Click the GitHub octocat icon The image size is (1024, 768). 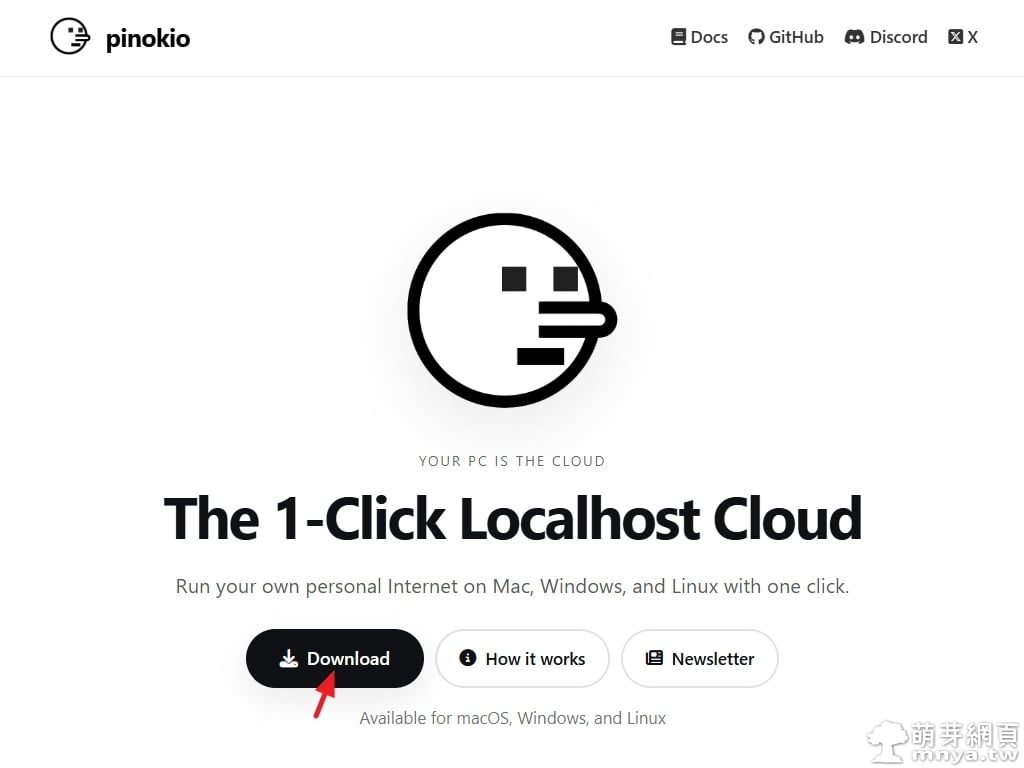click(x=756, y=37)
